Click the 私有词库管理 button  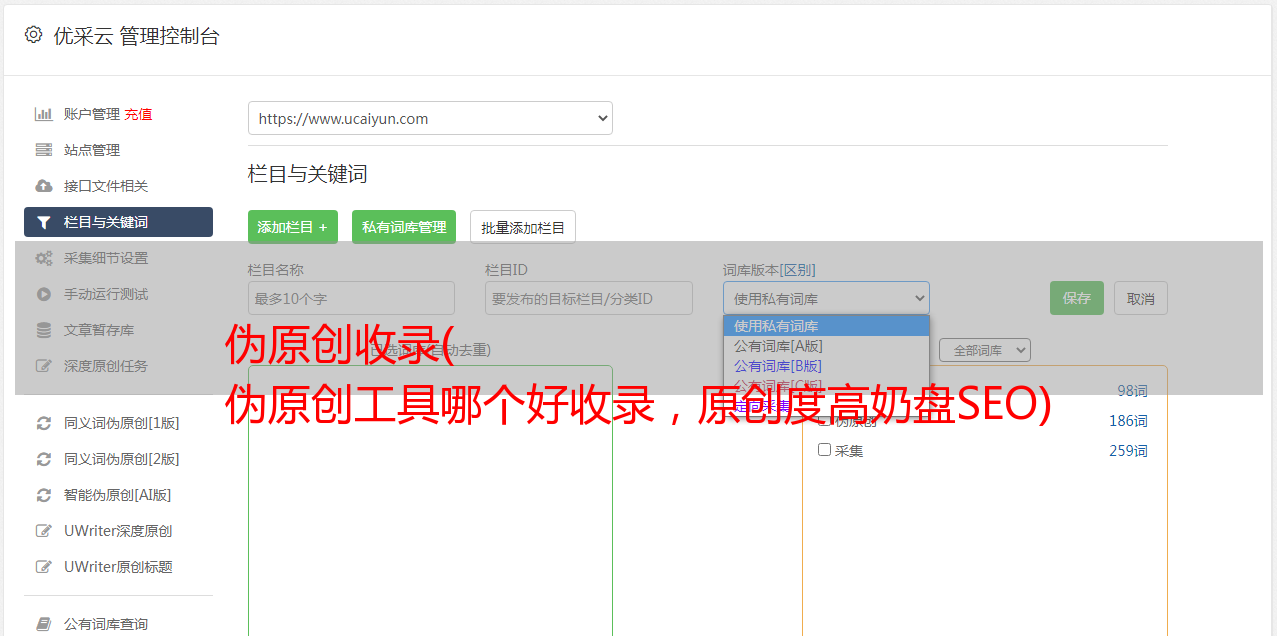click(404, 227)
